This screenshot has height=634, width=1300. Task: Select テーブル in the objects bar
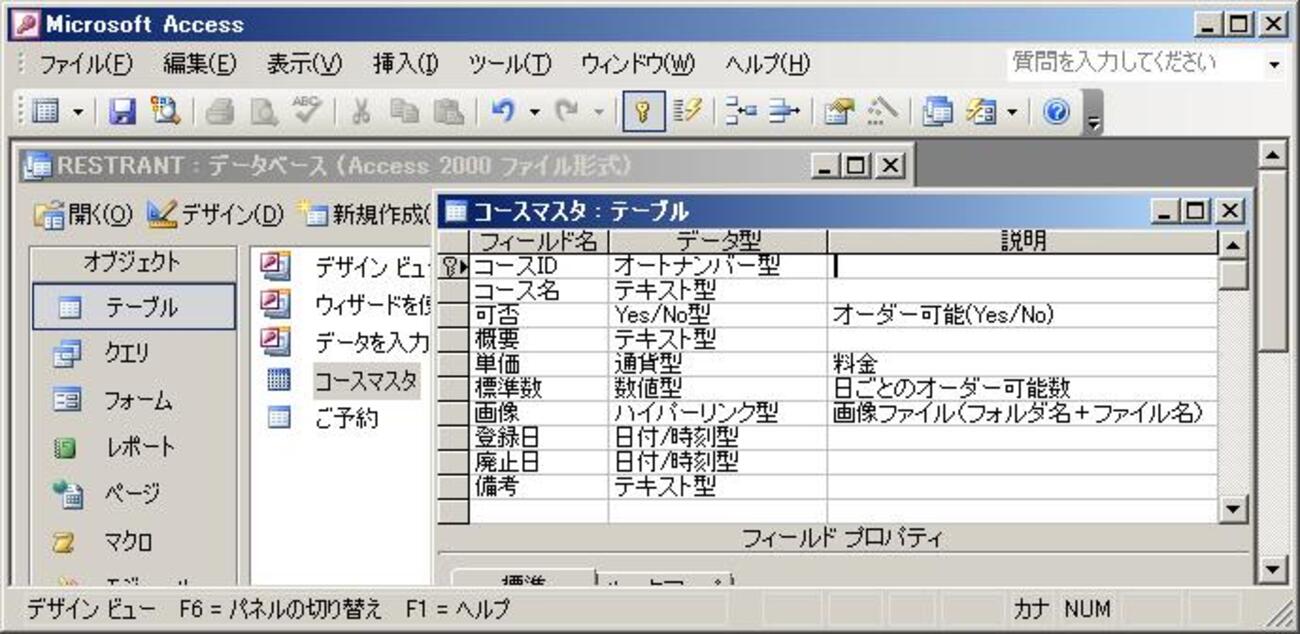tap(134, 308)
